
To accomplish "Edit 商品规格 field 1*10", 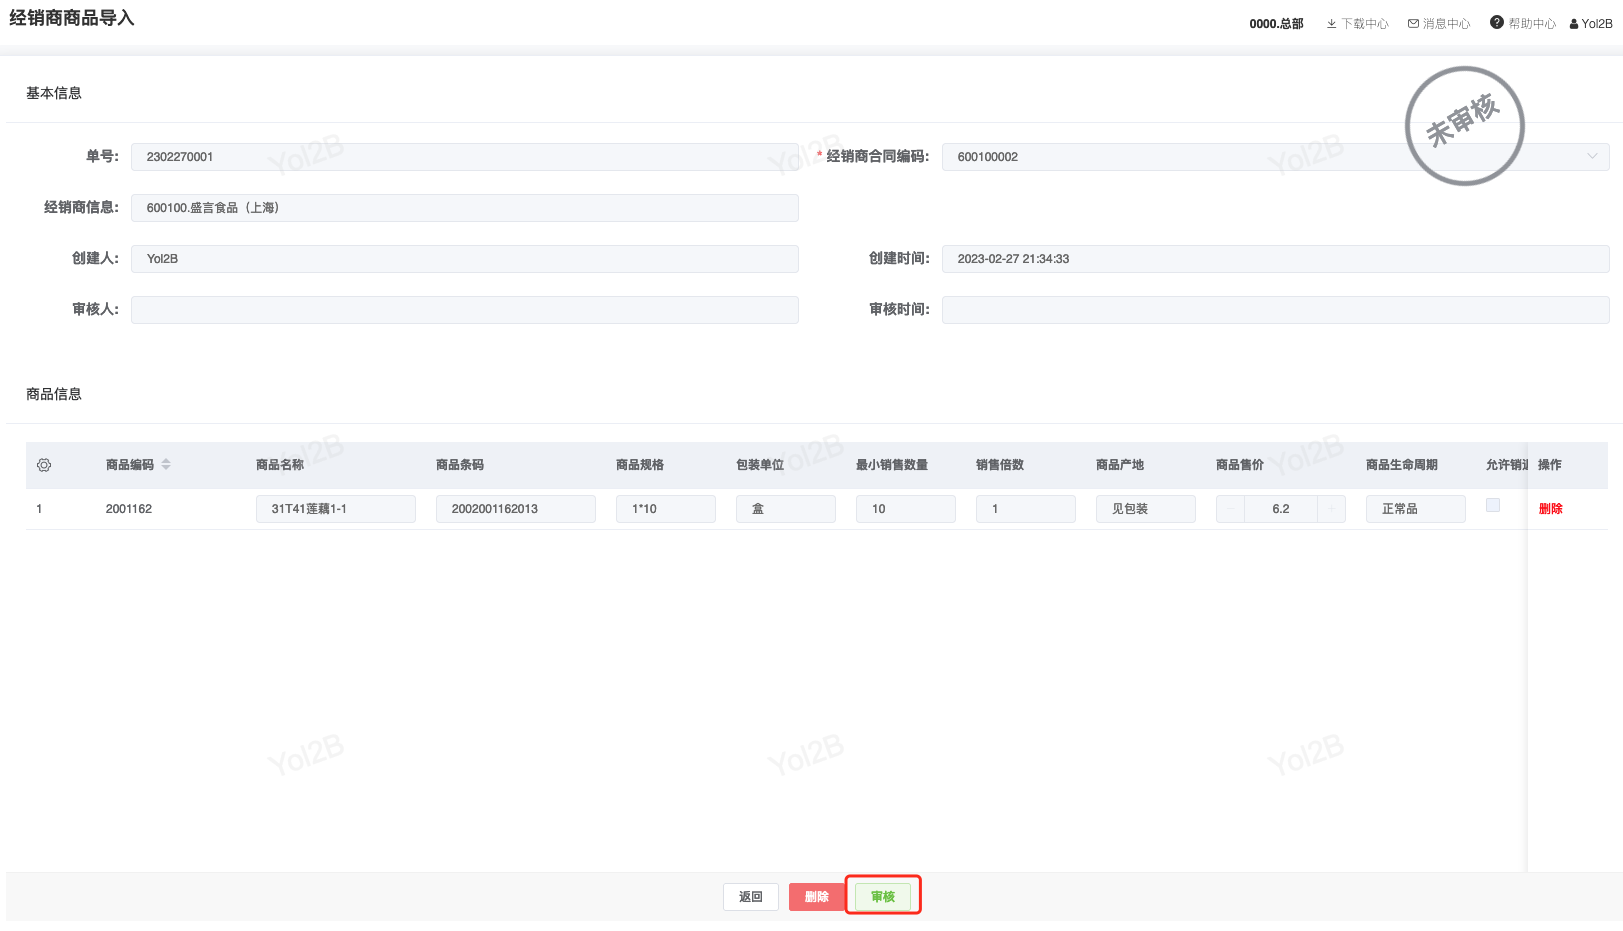I will [666, 509].
